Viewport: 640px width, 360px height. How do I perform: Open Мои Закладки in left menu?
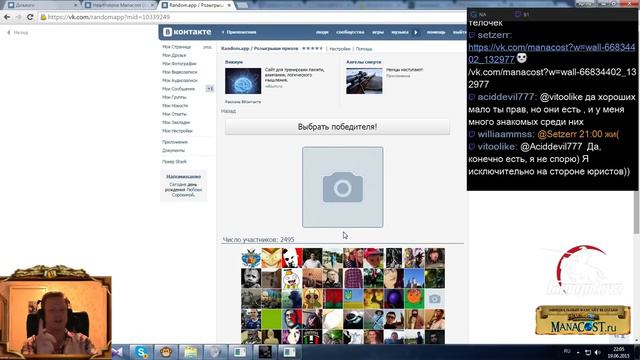(176, 122)
